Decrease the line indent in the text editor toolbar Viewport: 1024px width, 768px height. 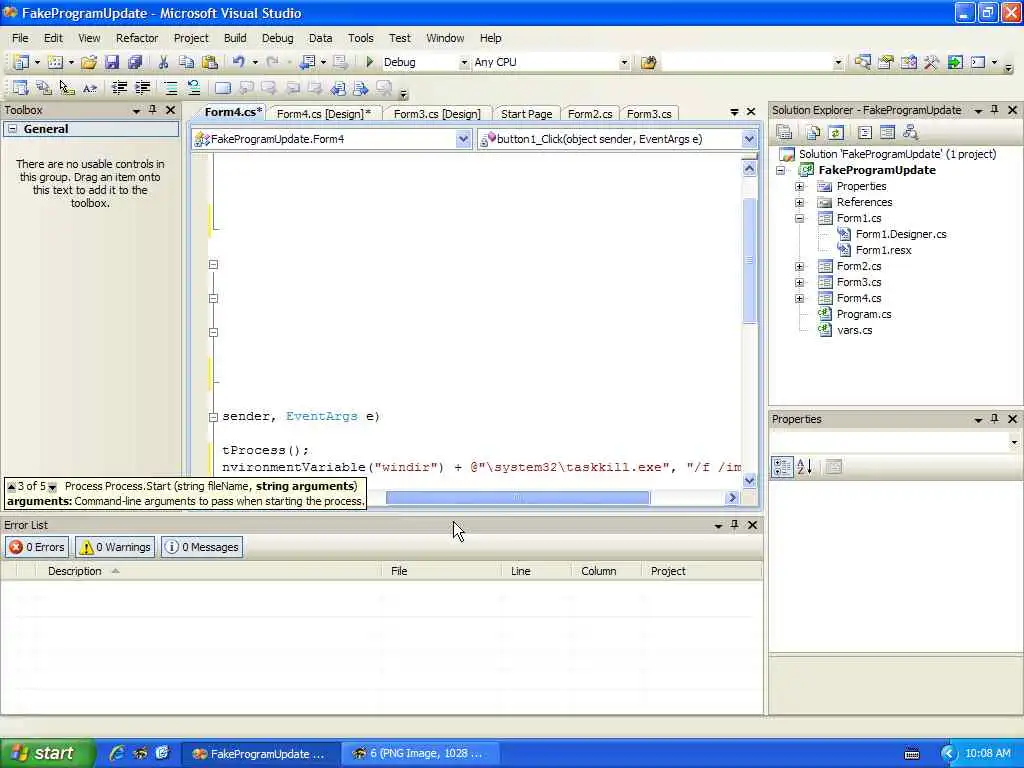click(119, 88)
